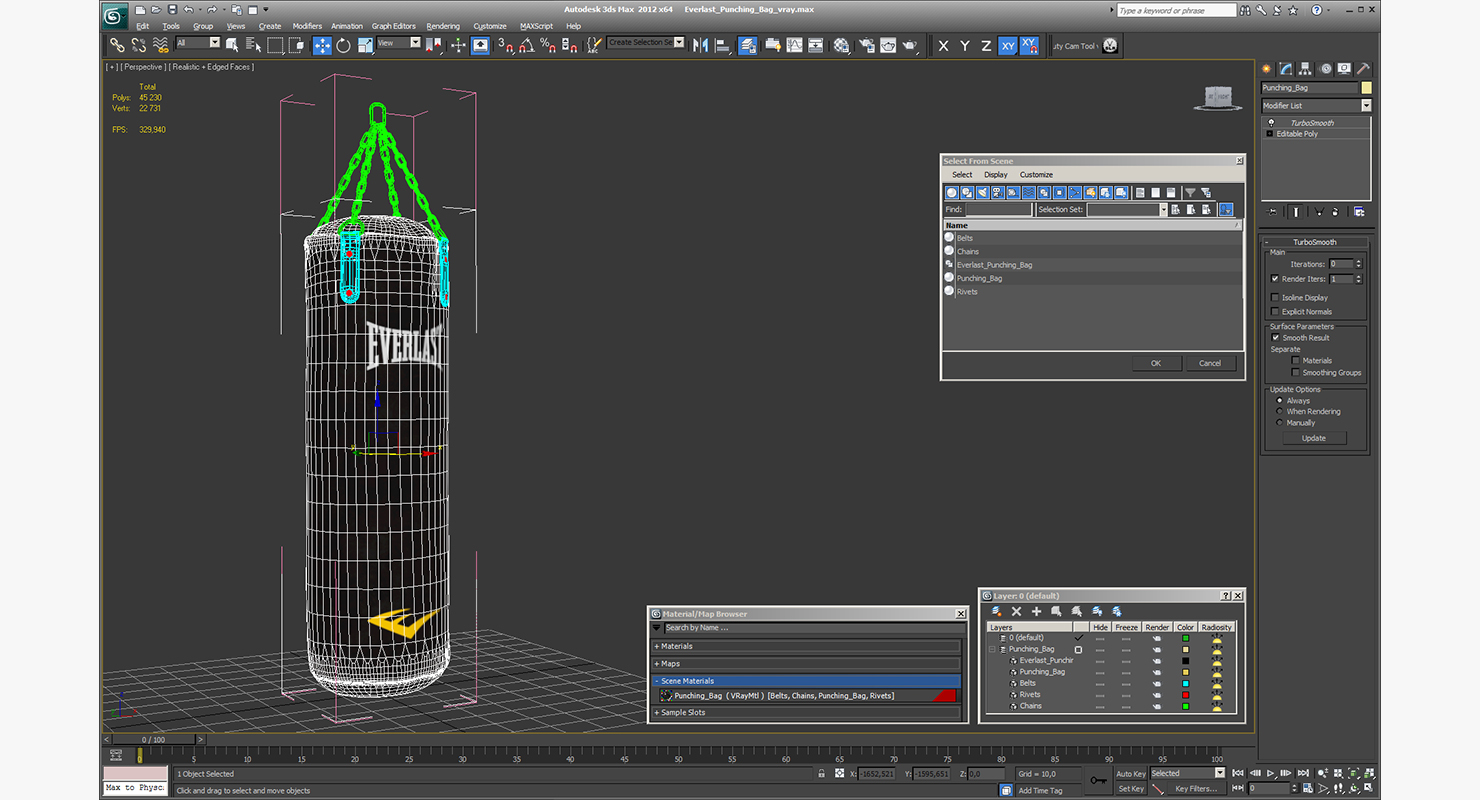
Task: Click the Punching_Bag object color swatch
Action: click(x=1367, y=88)
